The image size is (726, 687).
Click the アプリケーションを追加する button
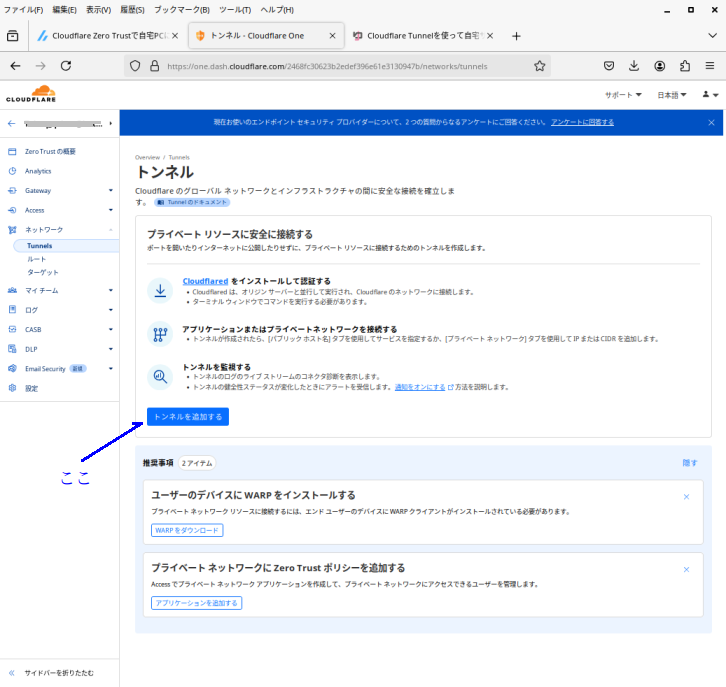pos(196,603)
